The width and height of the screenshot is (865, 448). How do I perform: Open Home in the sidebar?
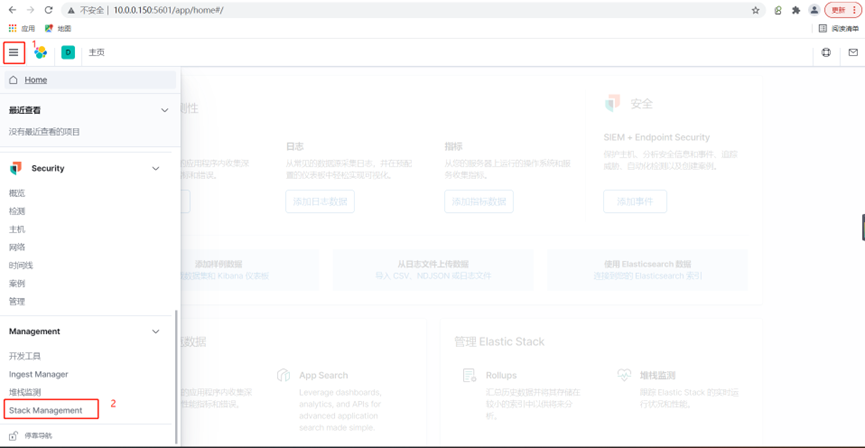pos(90,80)
